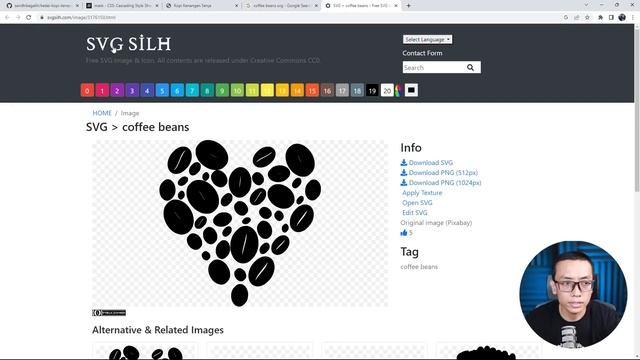Close the GitHub browser tab
Viewport: 640px width, 360px height.
pos(77,6)
